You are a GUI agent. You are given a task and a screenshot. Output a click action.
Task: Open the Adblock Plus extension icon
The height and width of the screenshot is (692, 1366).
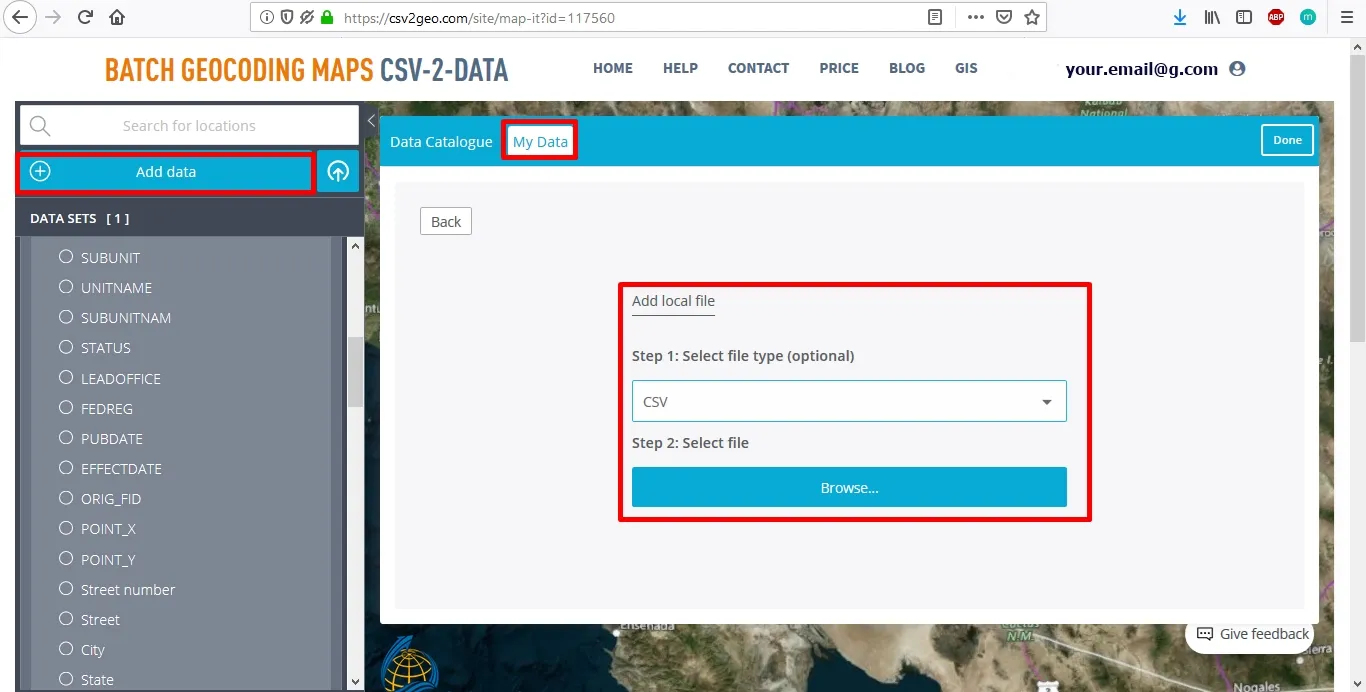1276,17
